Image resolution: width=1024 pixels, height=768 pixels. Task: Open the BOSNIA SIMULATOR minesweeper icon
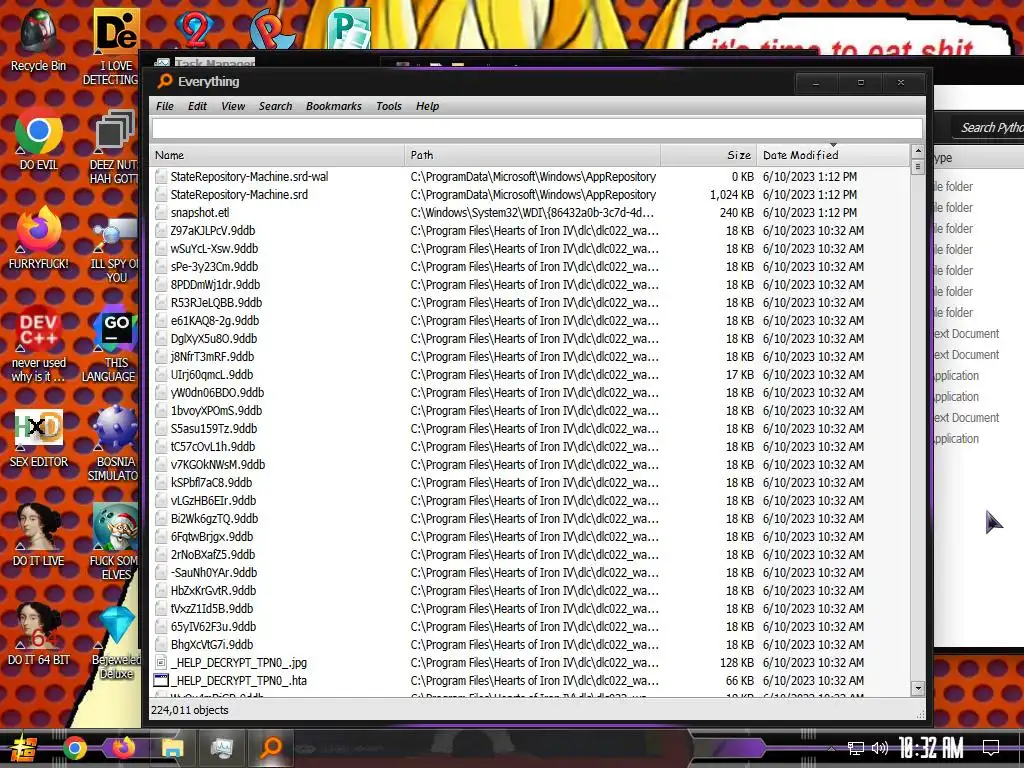[x=115, y=444]
